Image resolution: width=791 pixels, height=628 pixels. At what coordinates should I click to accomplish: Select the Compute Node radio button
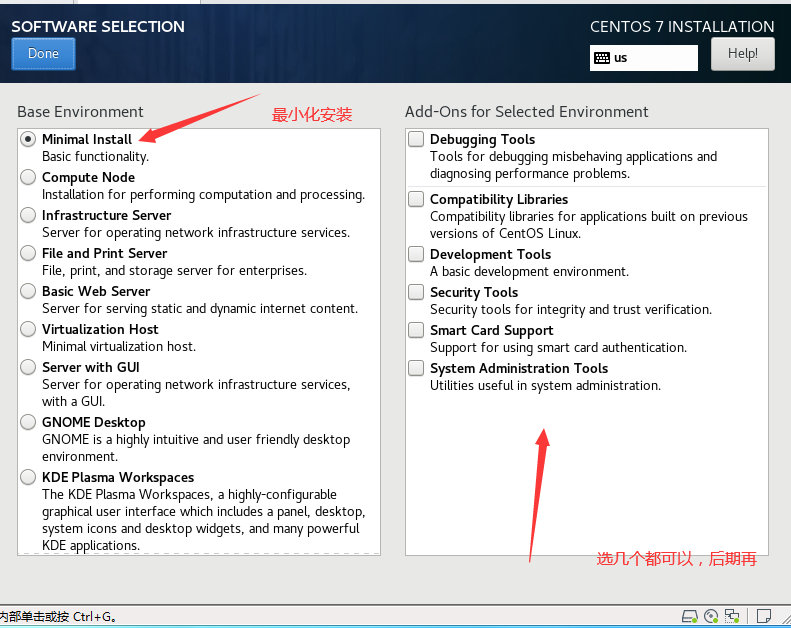point(28,177)
